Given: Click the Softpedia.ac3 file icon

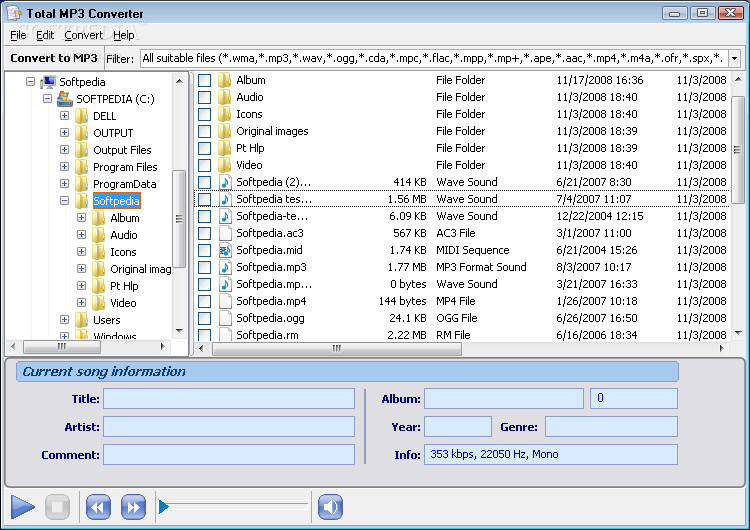Looking at the screenshot, I should (x=225, y=233).
